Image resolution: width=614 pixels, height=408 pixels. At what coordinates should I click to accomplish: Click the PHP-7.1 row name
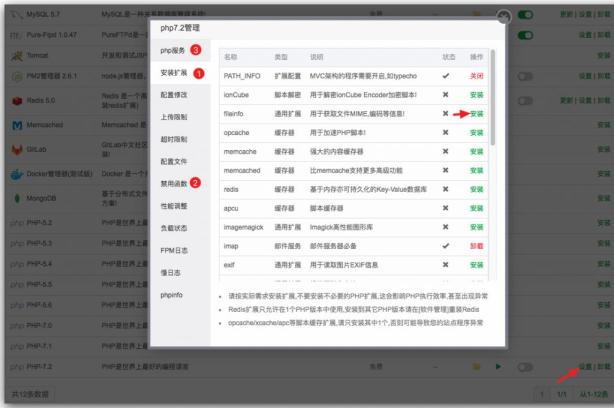click(x=39, y=346)
